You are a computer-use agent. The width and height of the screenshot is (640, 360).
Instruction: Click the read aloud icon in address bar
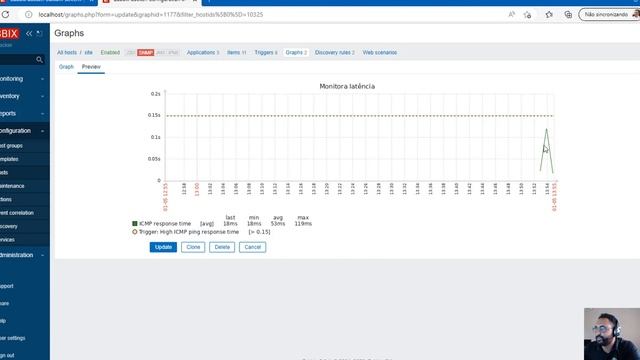tap(511, 14)
